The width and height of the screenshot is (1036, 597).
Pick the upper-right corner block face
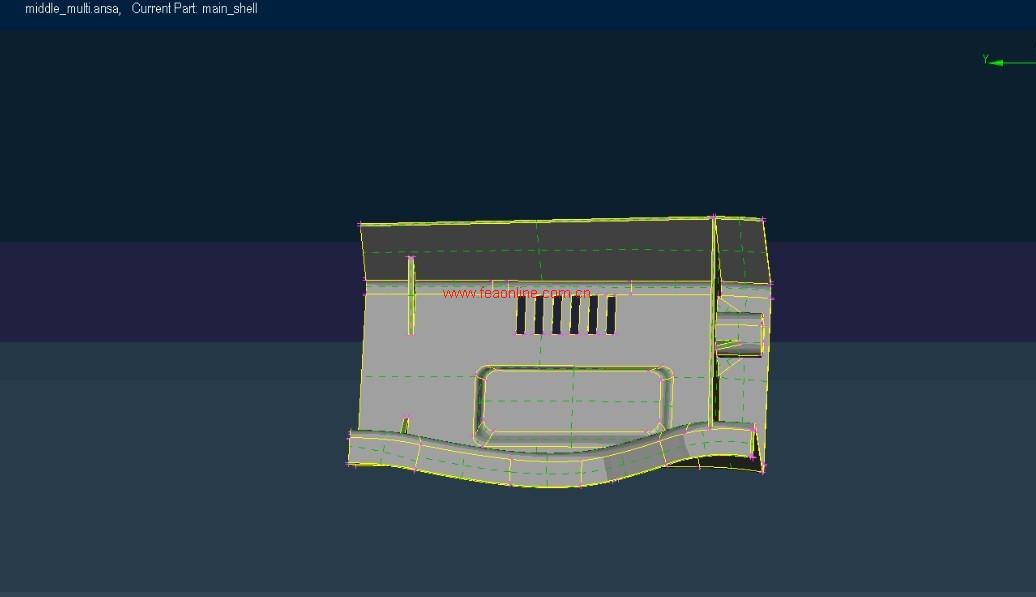[741, 250]
